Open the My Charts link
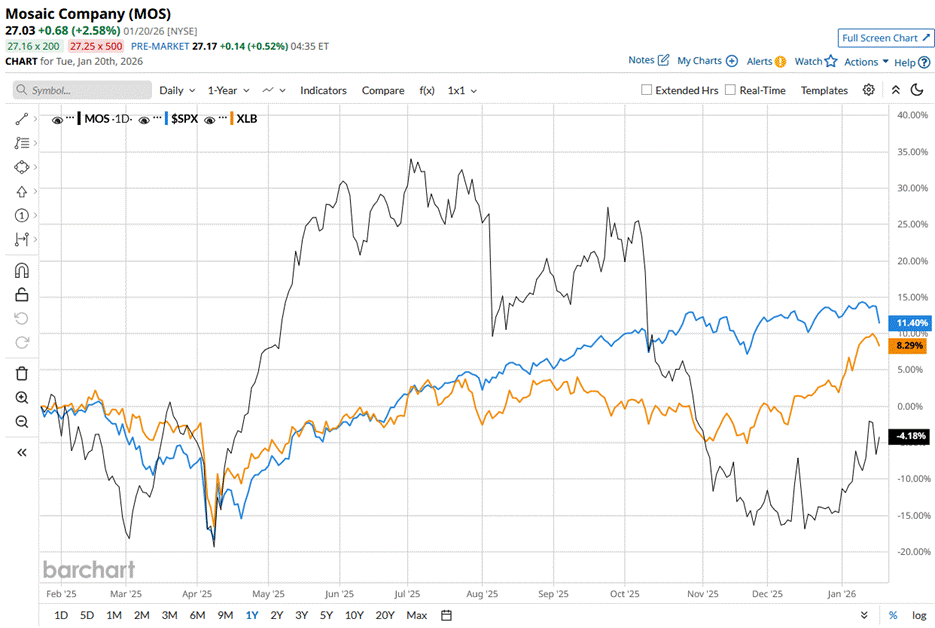935x628 pixels. click(707, 61)
